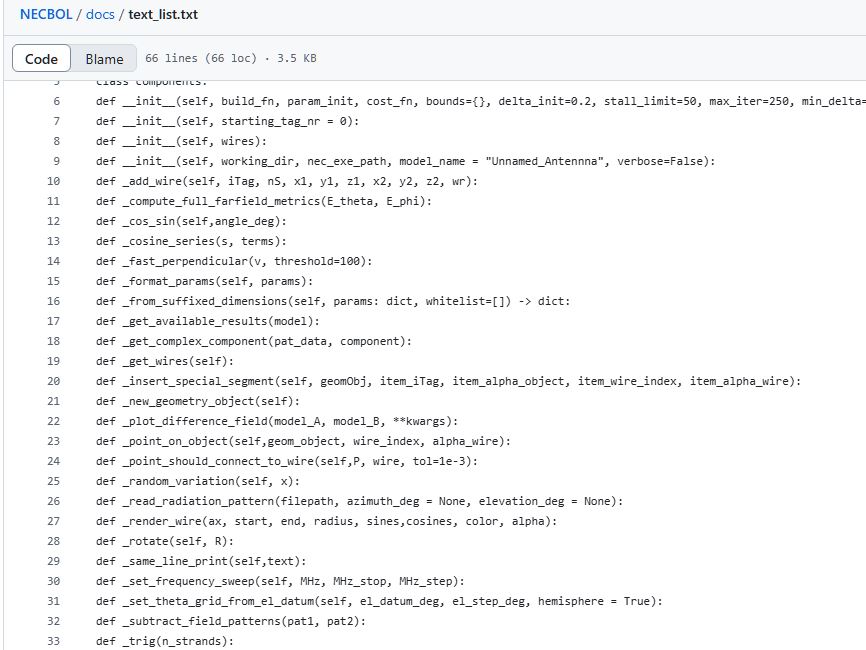
Task: Click the _set_frequency_sweep code line
Action: click(x=280, y=581)
